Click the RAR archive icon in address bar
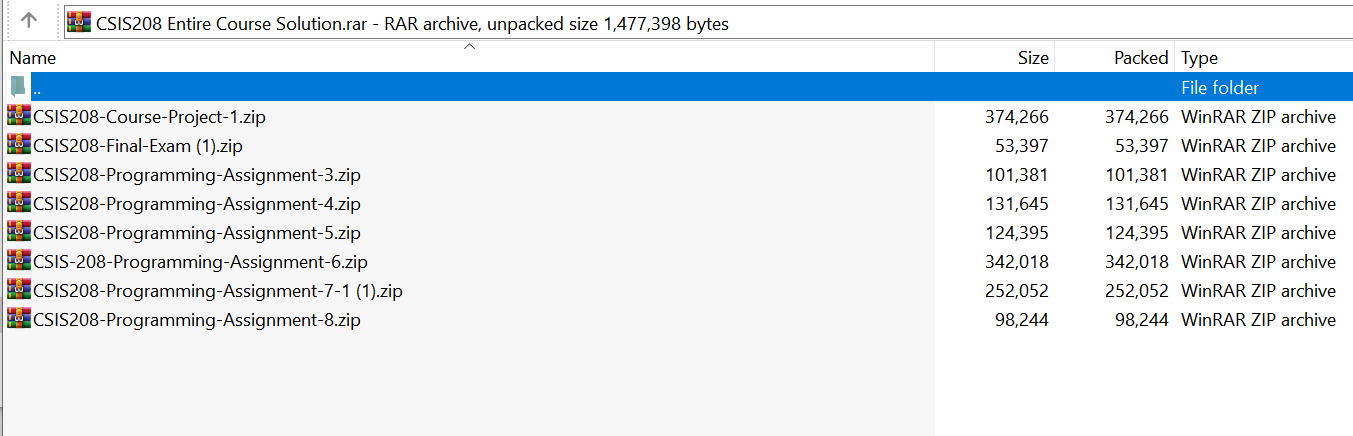Viewport: 1353px width, 436px height. 80,23
